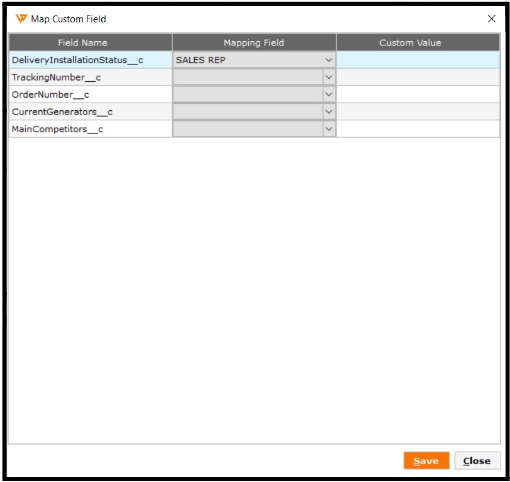This screenshot has height=482, width=510.
Task: Open the MainCompetitors__c mapping dropdown arrow
Action: pos(329,129)
